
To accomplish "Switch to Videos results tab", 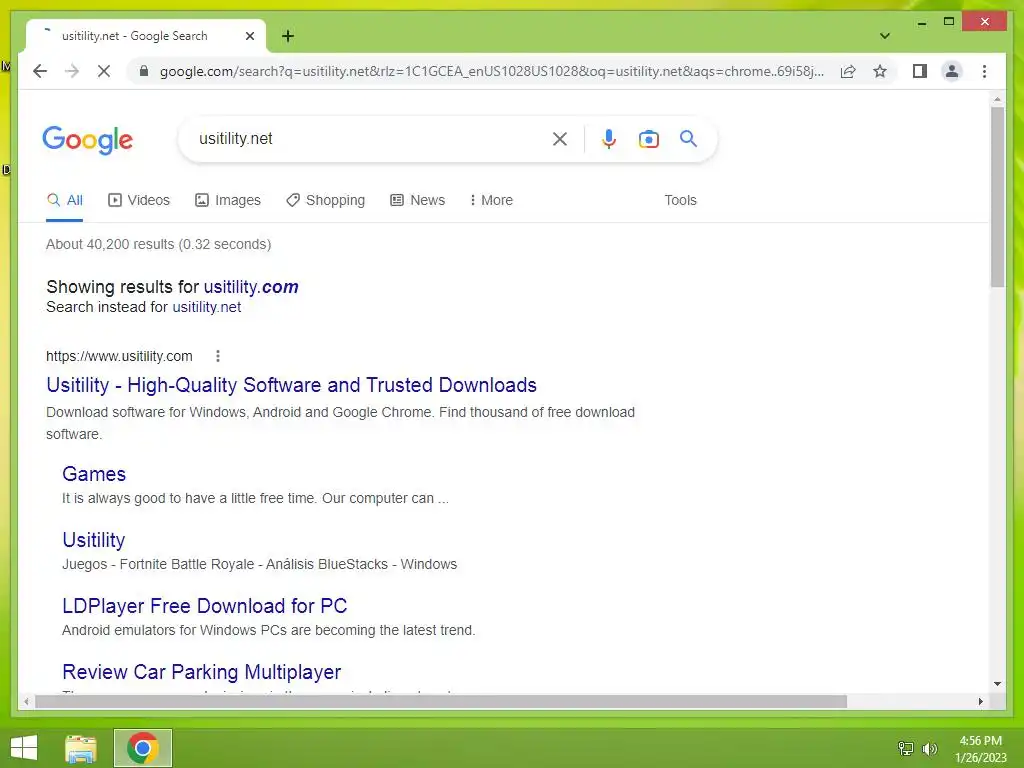I will pos(138,200).
